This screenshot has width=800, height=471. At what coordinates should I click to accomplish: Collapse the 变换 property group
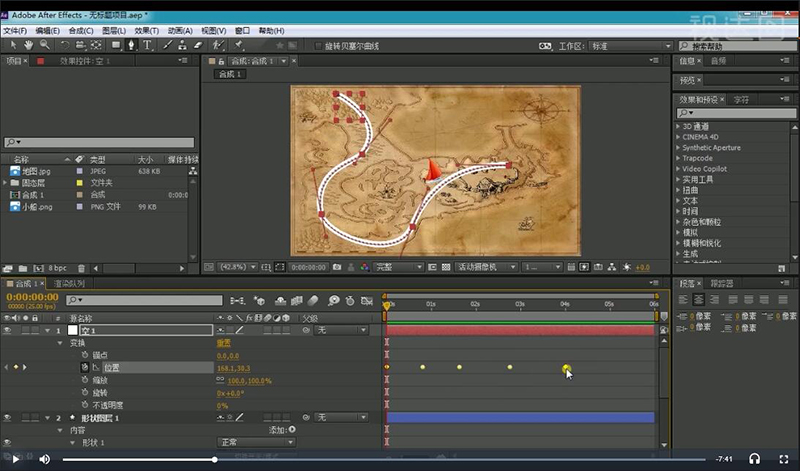pos(59,343)
